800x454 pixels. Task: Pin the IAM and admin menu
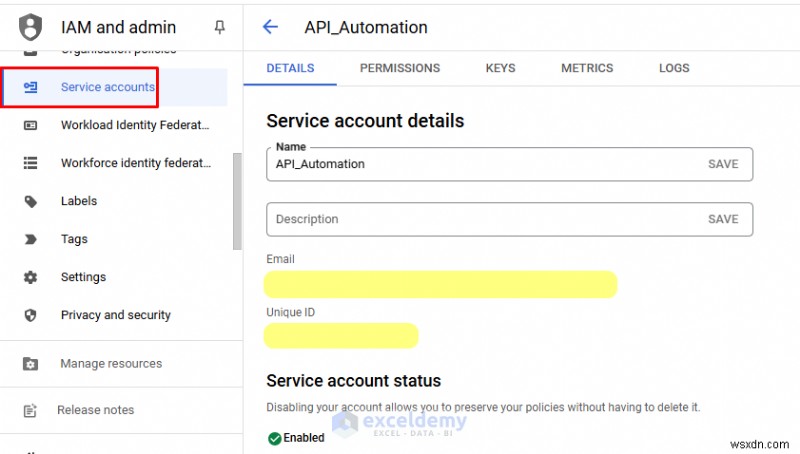click(x=219, y=27)
